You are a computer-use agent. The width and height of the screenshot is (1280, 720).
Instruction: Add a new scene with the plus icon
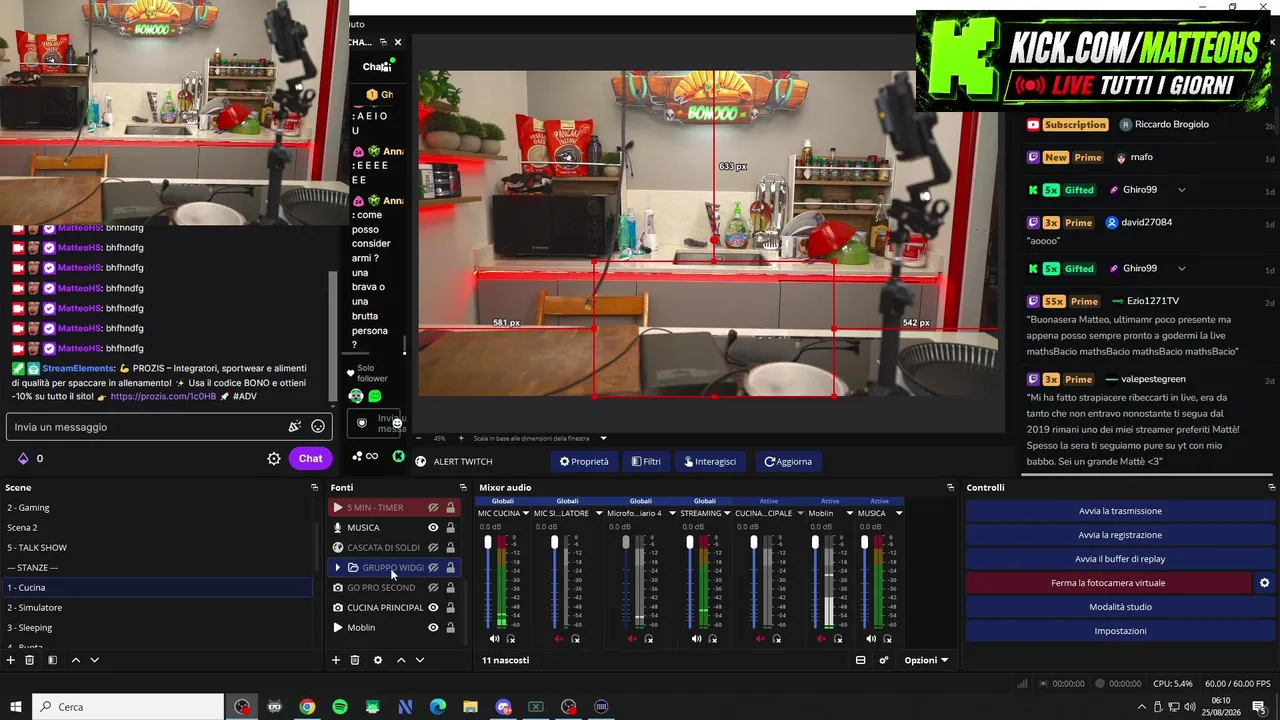[11, 660]
